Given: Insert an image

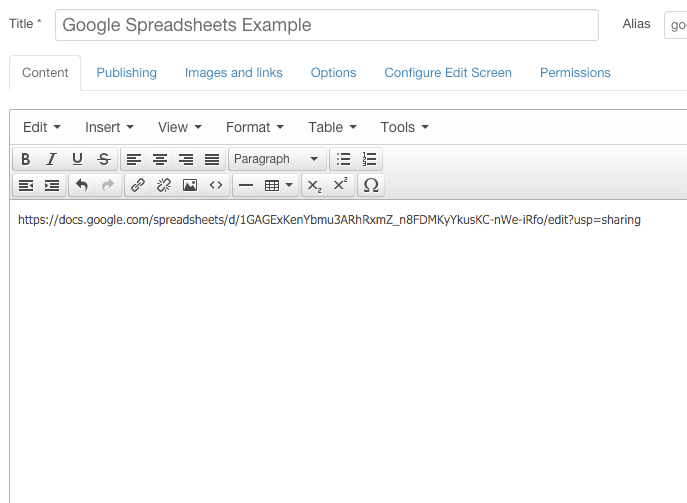Looking at the screenshot, I should tap(190, 185).
